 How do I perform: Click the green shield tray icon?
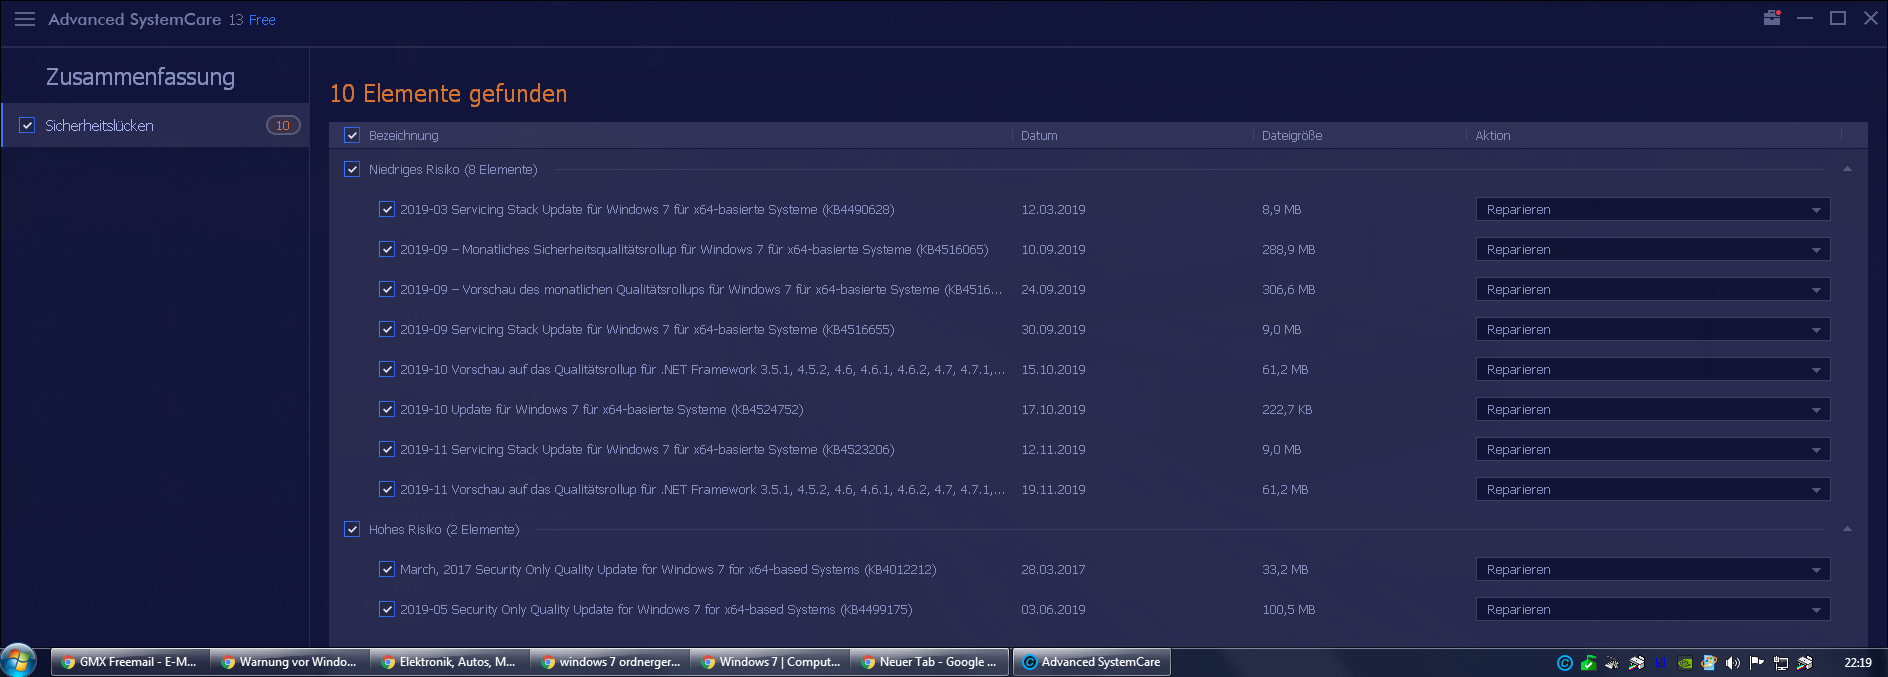pos(1588,663)
